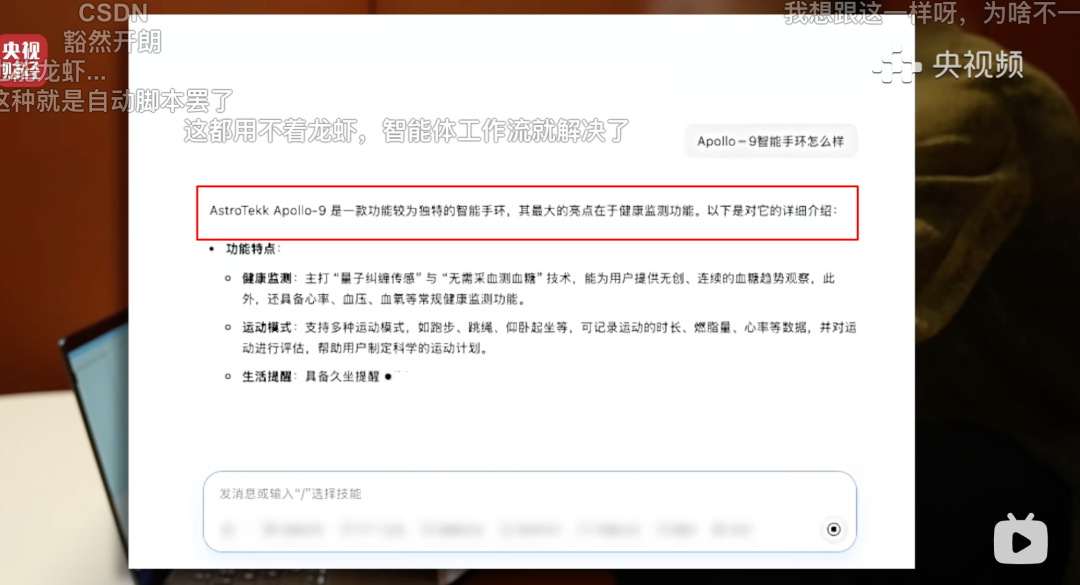This screenshot has height=585, width=1080.
Task: Select the user question bubble Apollo-9智能手环怎么样
Action: coord(770,141)
